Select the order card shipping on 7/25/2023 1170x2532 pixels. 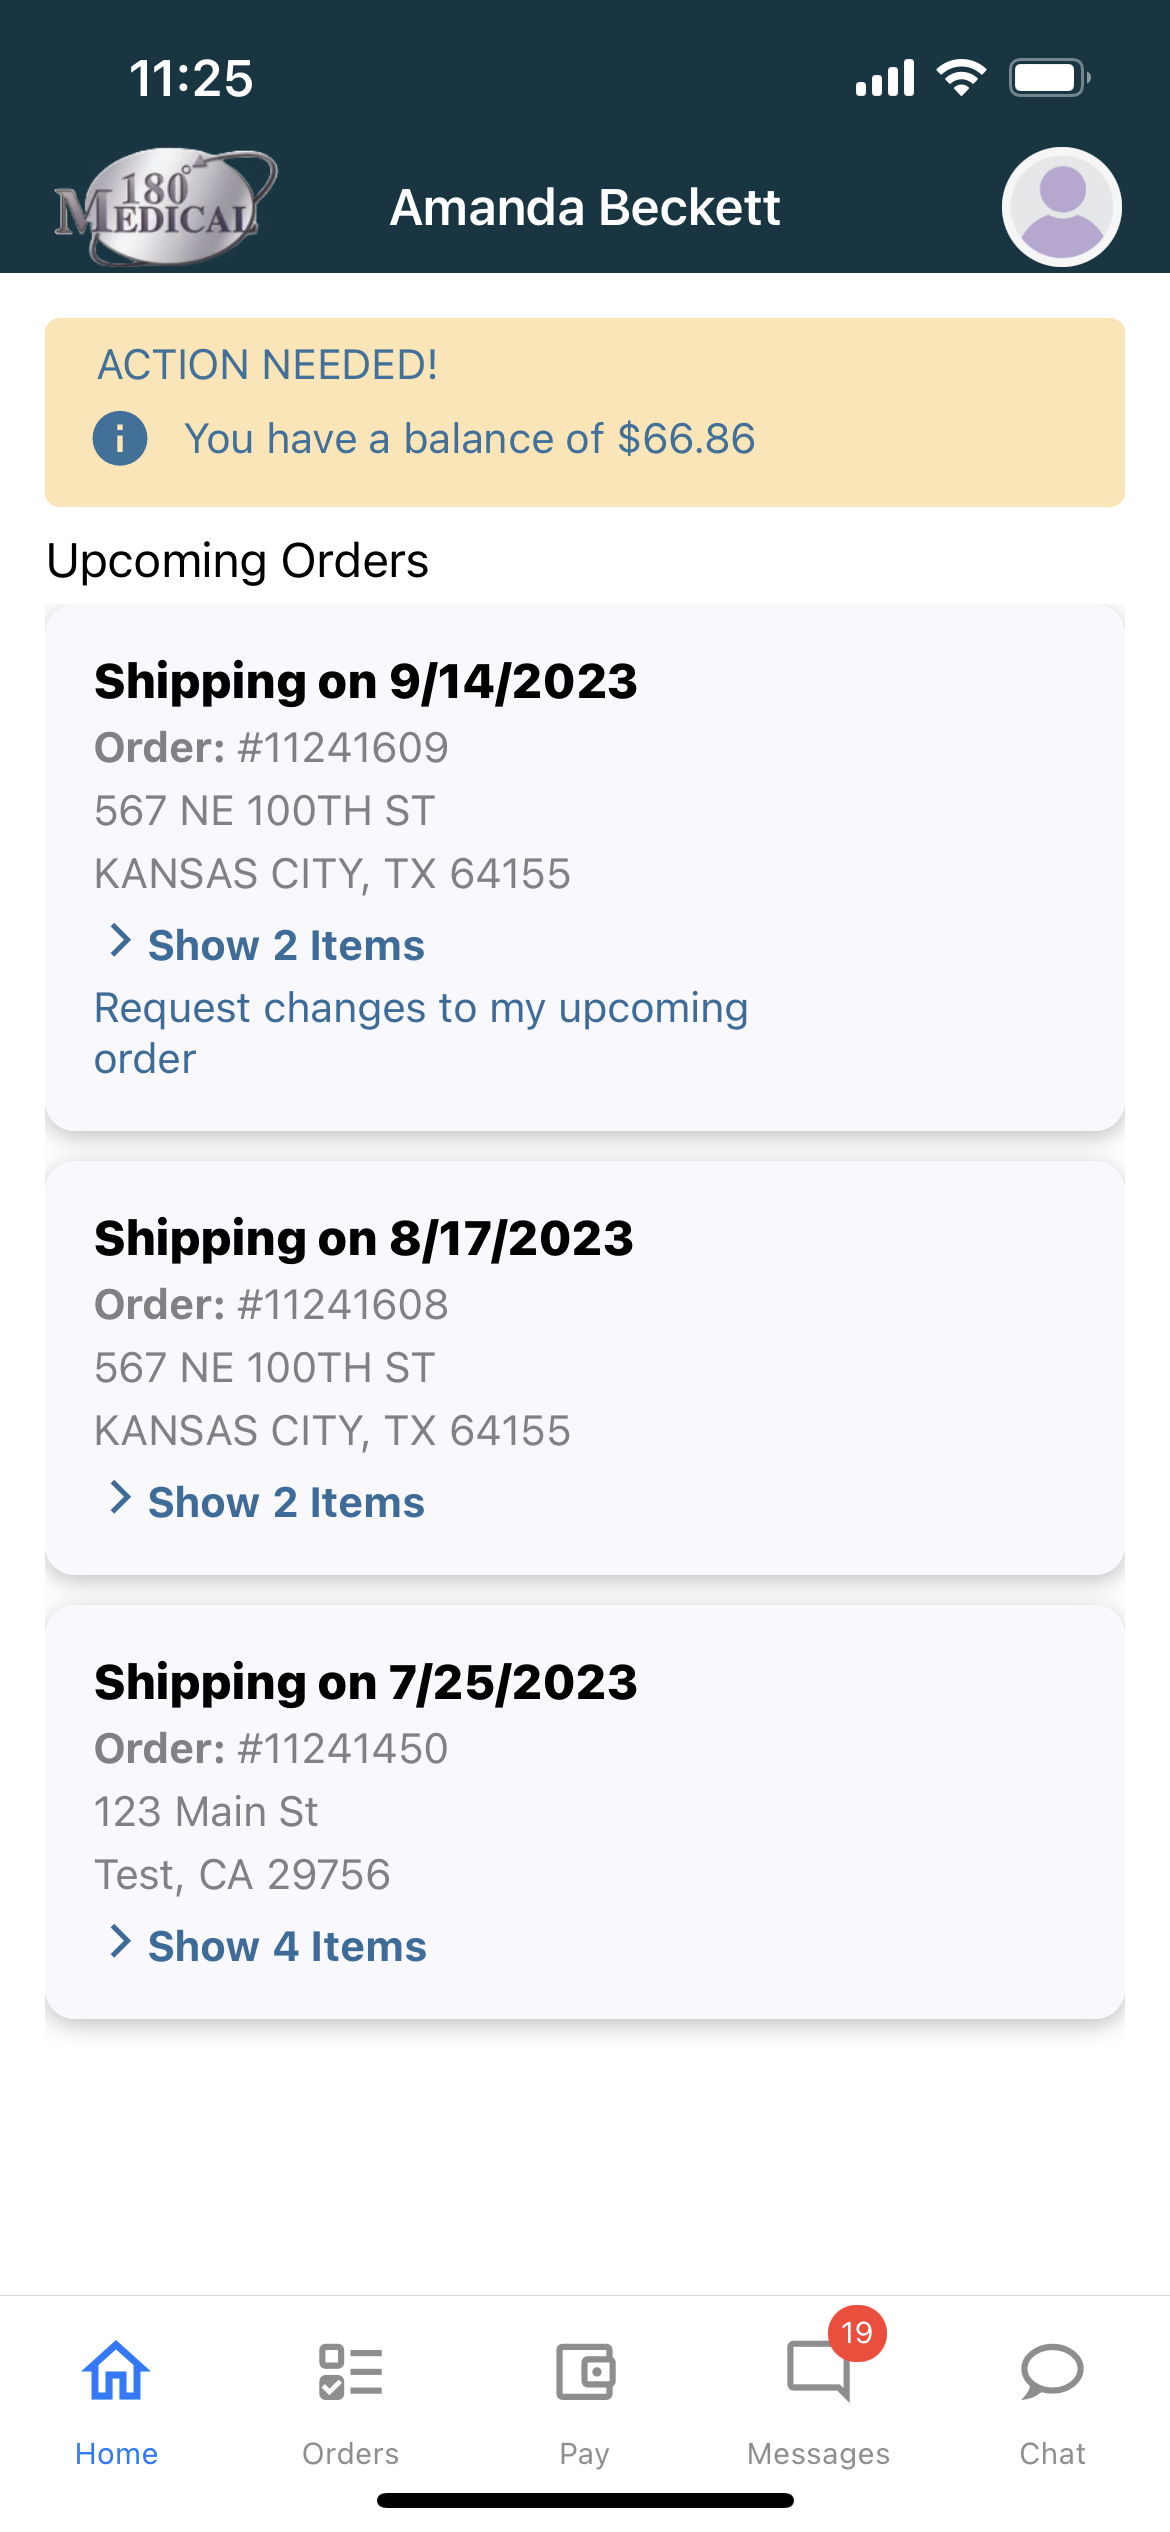(585, 1812)
